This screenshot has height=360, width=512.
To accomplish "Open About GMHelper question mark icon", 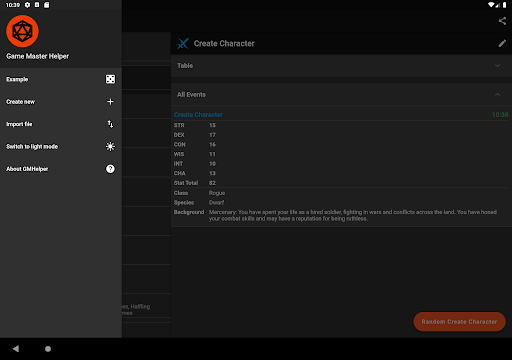I will coord(110,169).
